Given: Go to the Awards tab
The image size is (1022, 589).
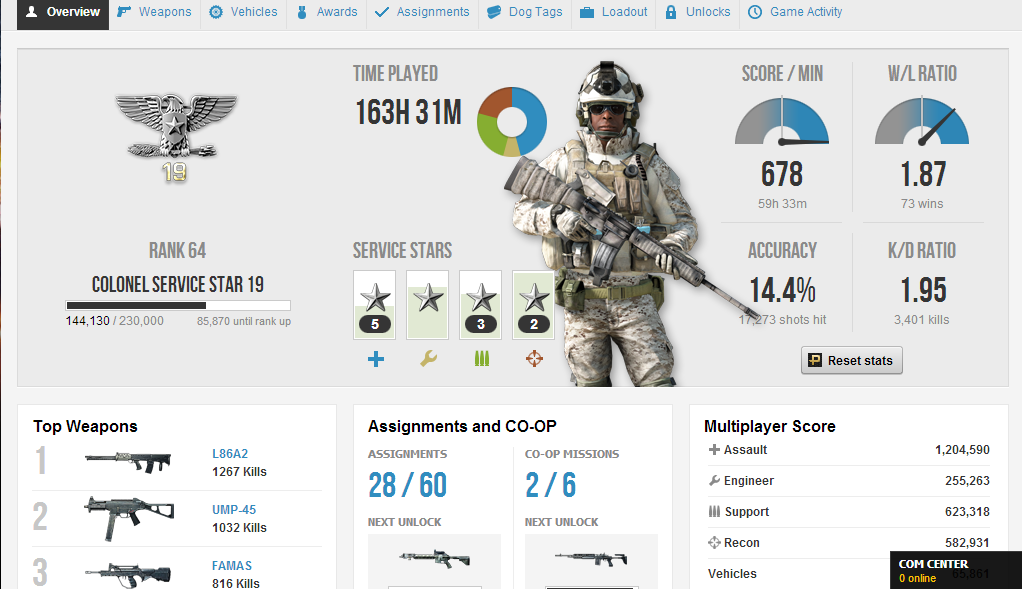Looking at the screenshot, I should click(x=327, y=12).
